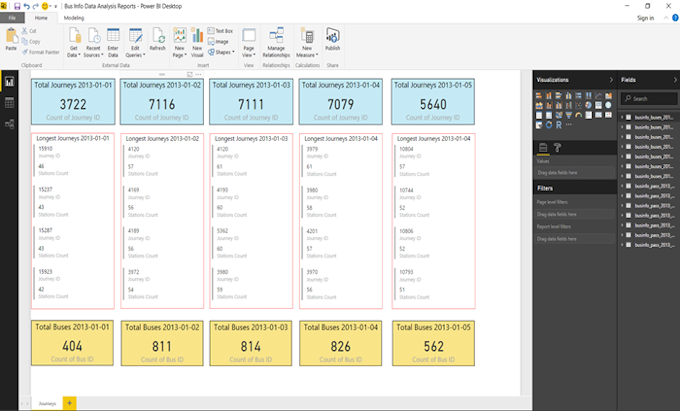Switch to the Modeling ribbon tab
The width and height of the screenshot is (680, 411).
coord(74,18)
